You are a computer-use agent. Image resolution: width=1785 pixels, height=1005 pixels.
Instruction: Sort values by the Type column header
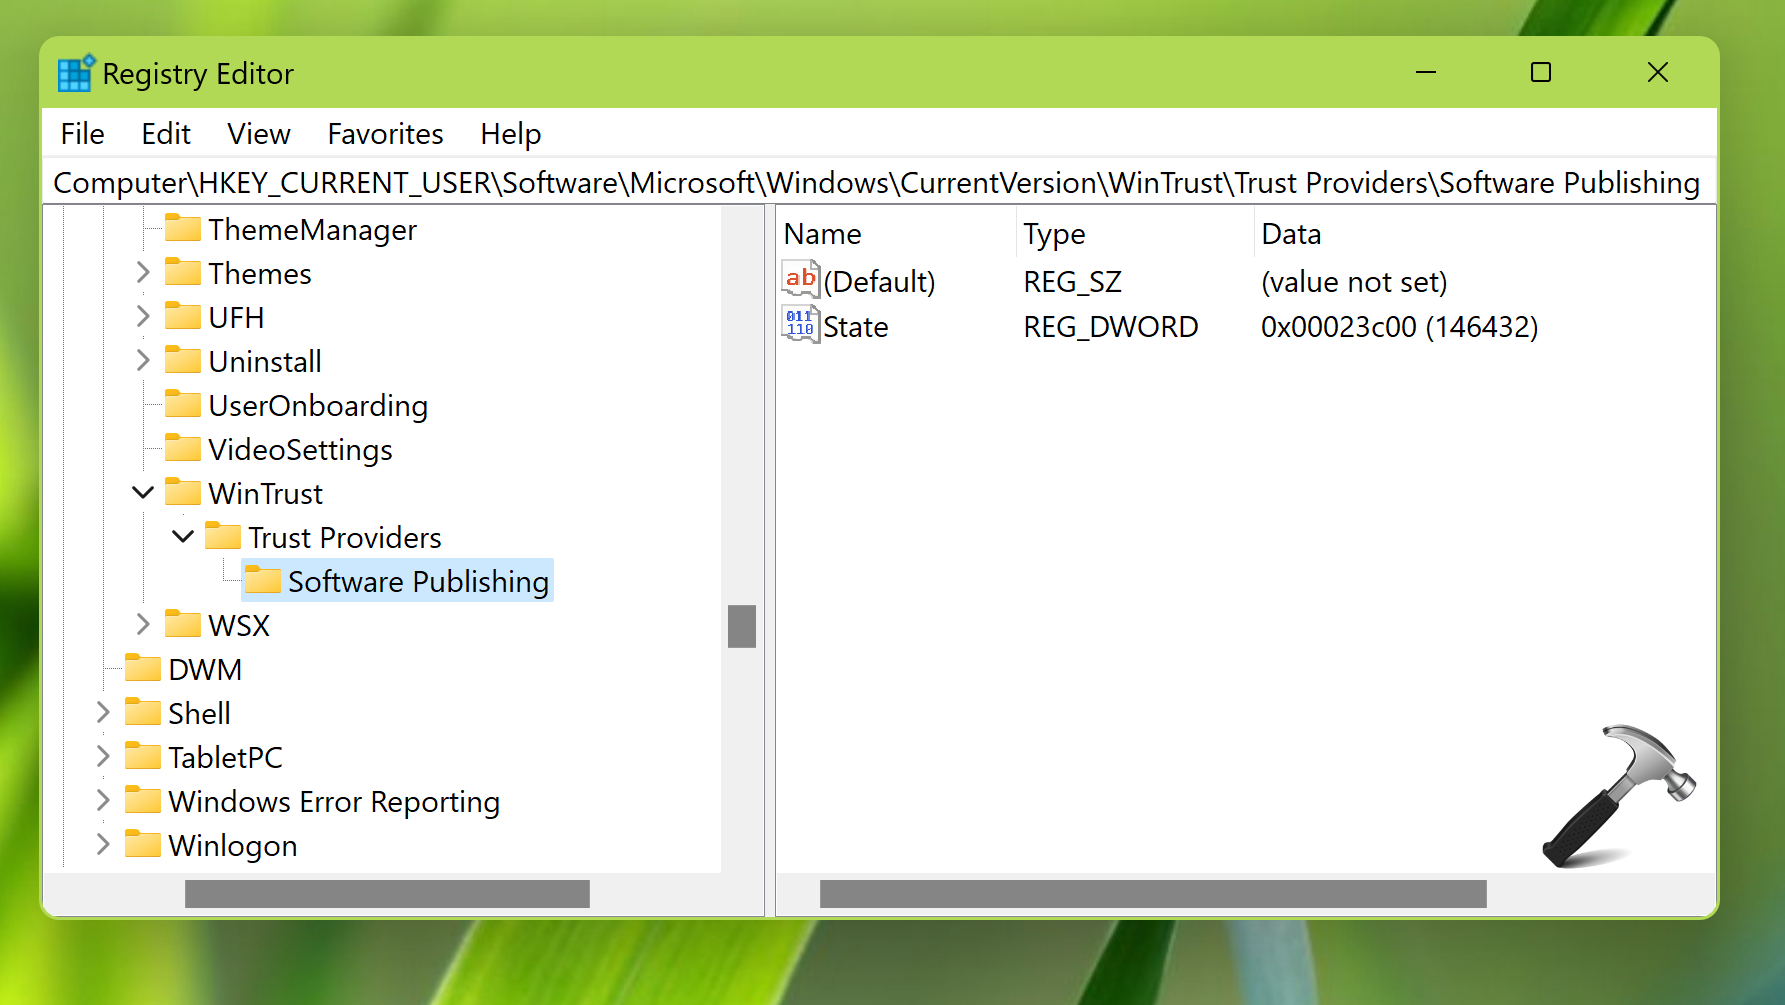point(1054,234)
